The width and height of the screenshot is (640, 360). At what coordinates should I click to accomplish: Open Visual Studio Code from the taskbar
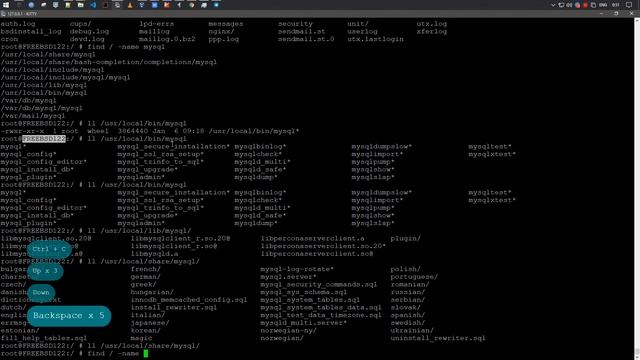click(x=93, y=5)
